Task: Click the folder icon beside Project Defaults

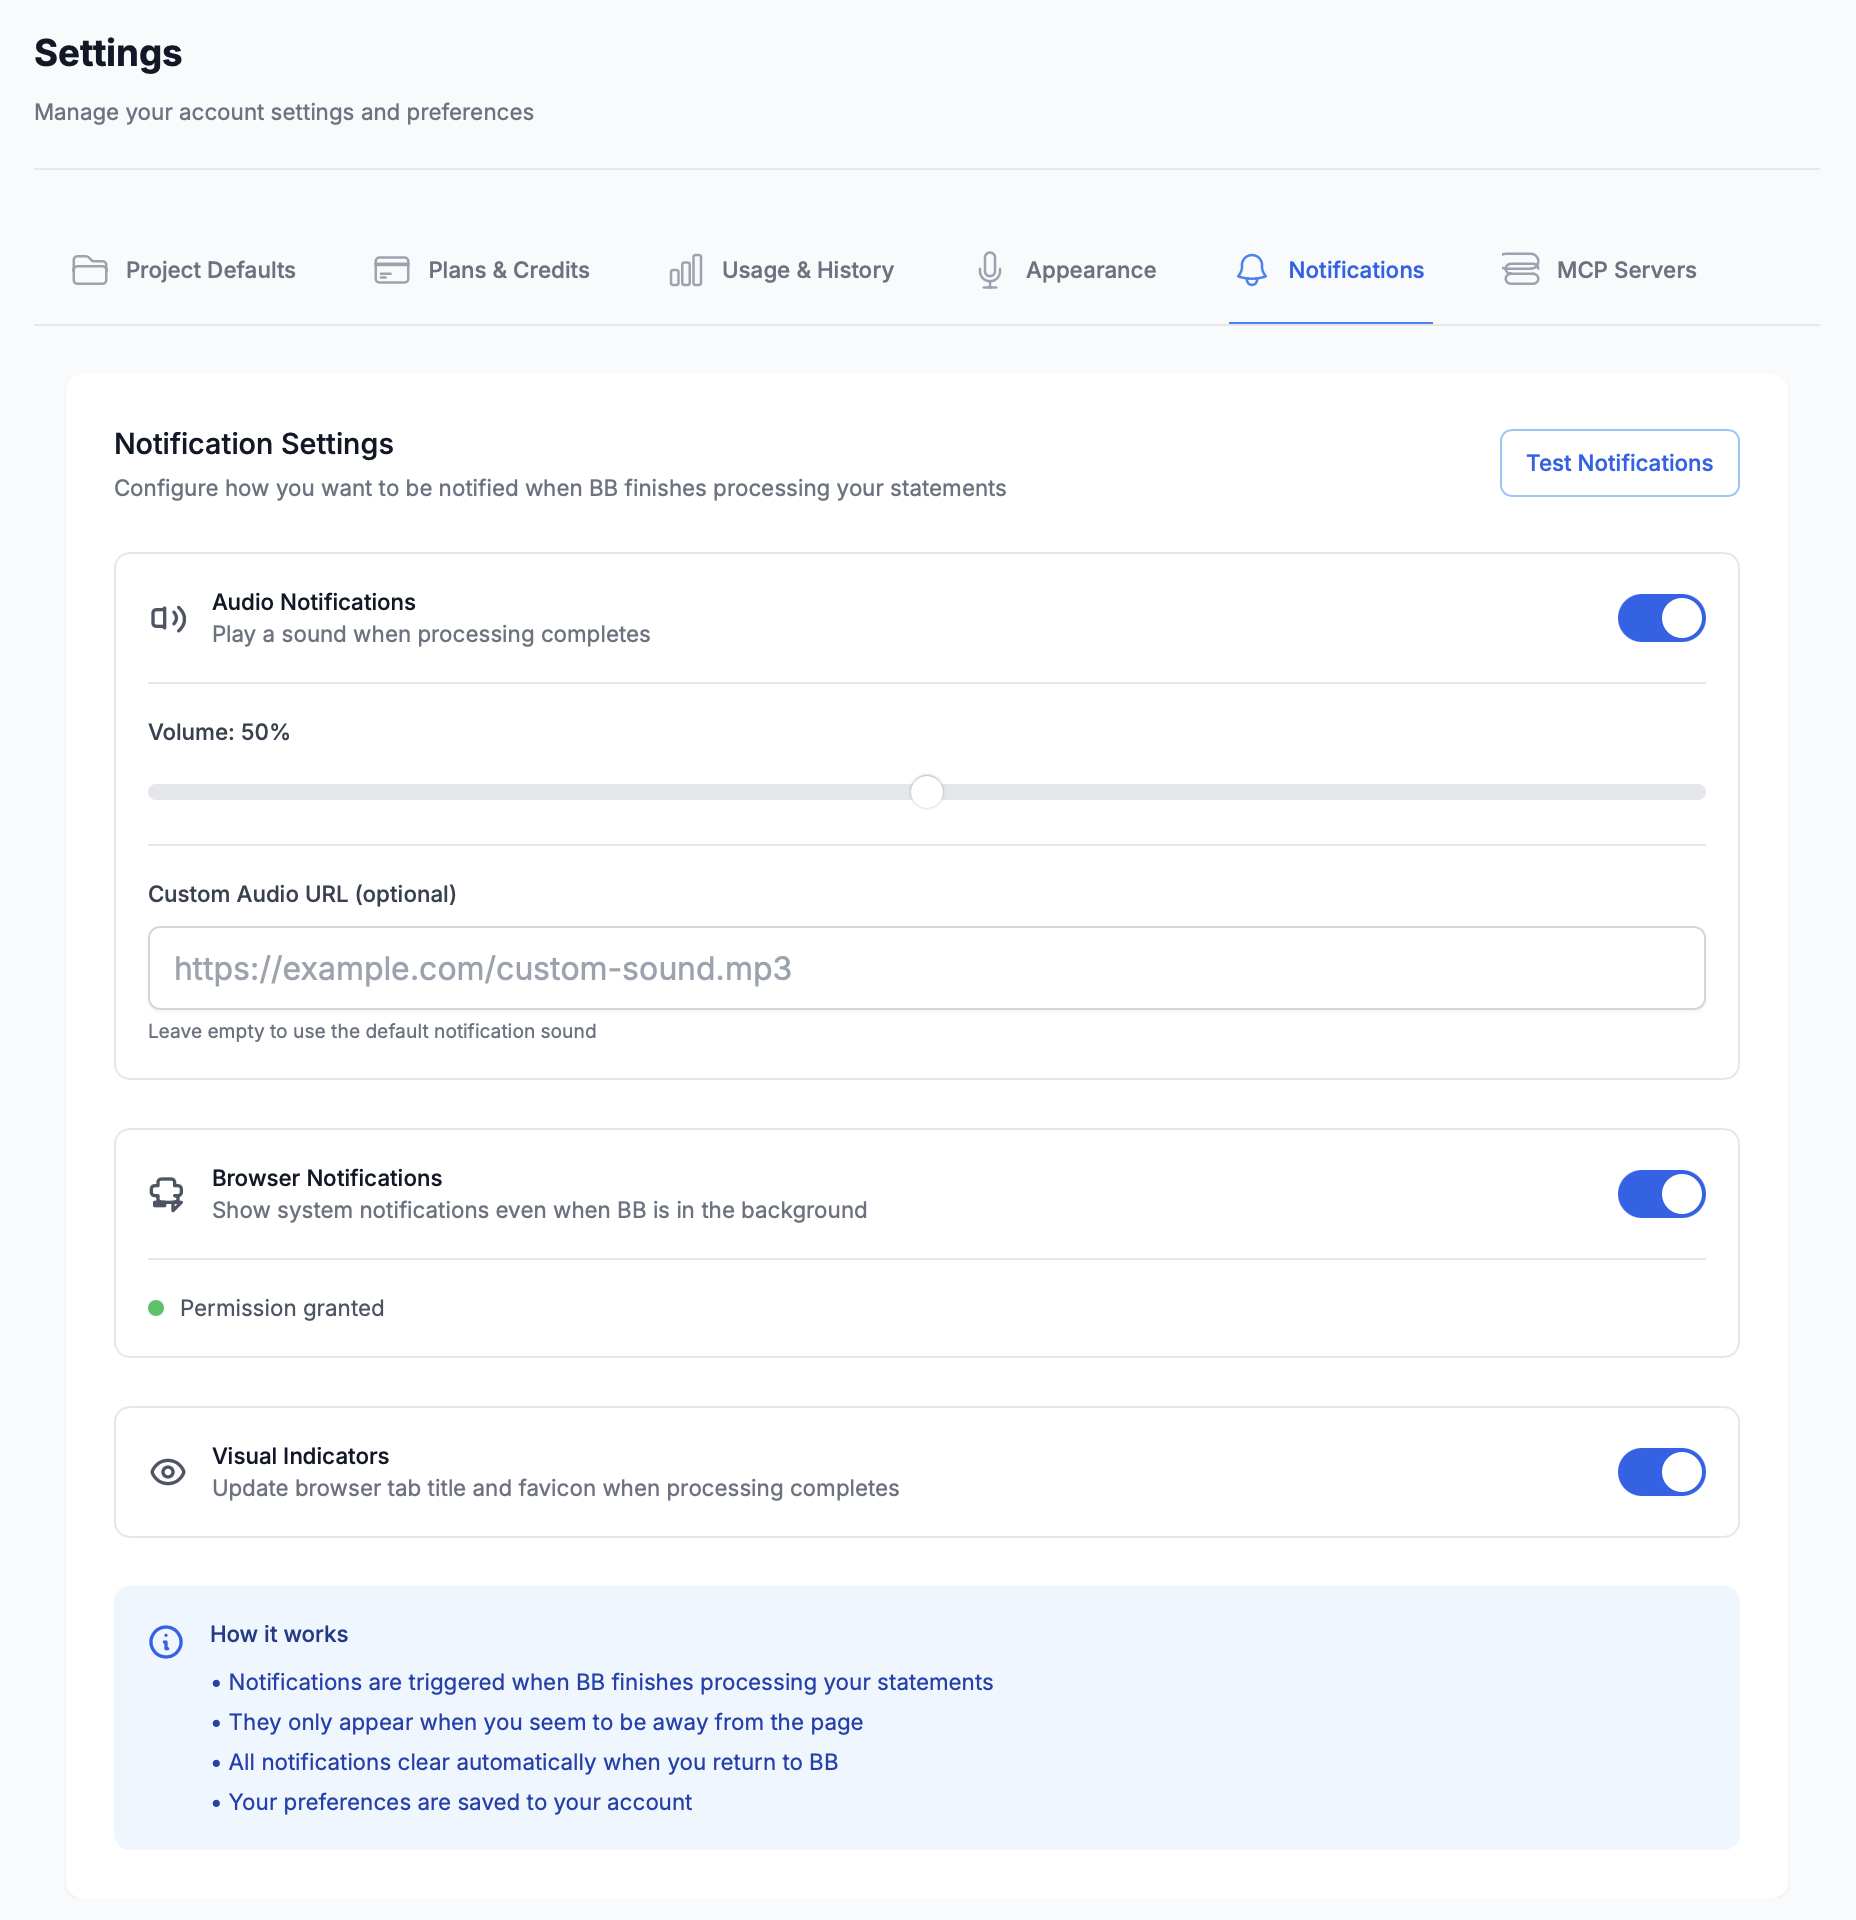Action: coord(90,270)
